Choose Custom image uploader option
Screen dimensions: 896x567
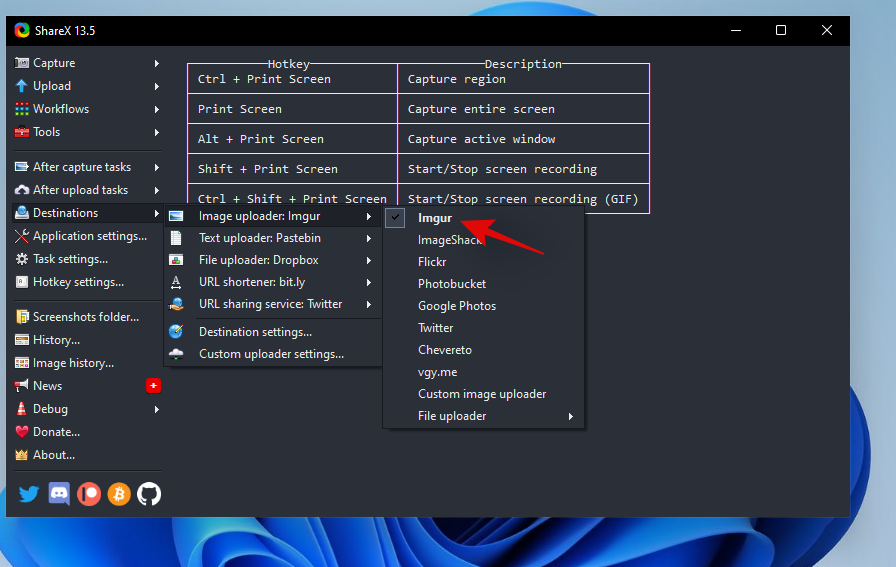482,394
